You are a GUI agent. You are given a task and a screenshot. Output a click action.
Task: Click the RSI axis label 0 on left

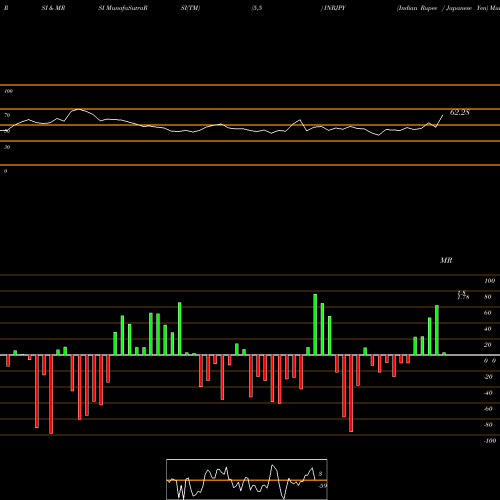(x=5, y=171)
